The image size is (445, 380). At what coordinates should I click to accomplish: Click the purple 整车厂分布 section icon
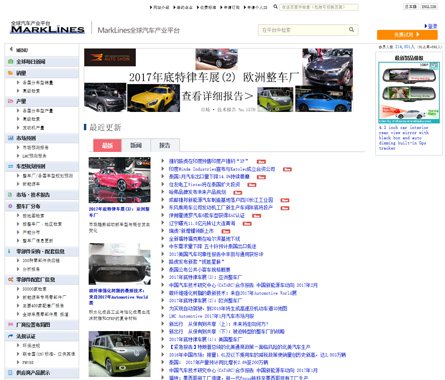pos(11,206)
